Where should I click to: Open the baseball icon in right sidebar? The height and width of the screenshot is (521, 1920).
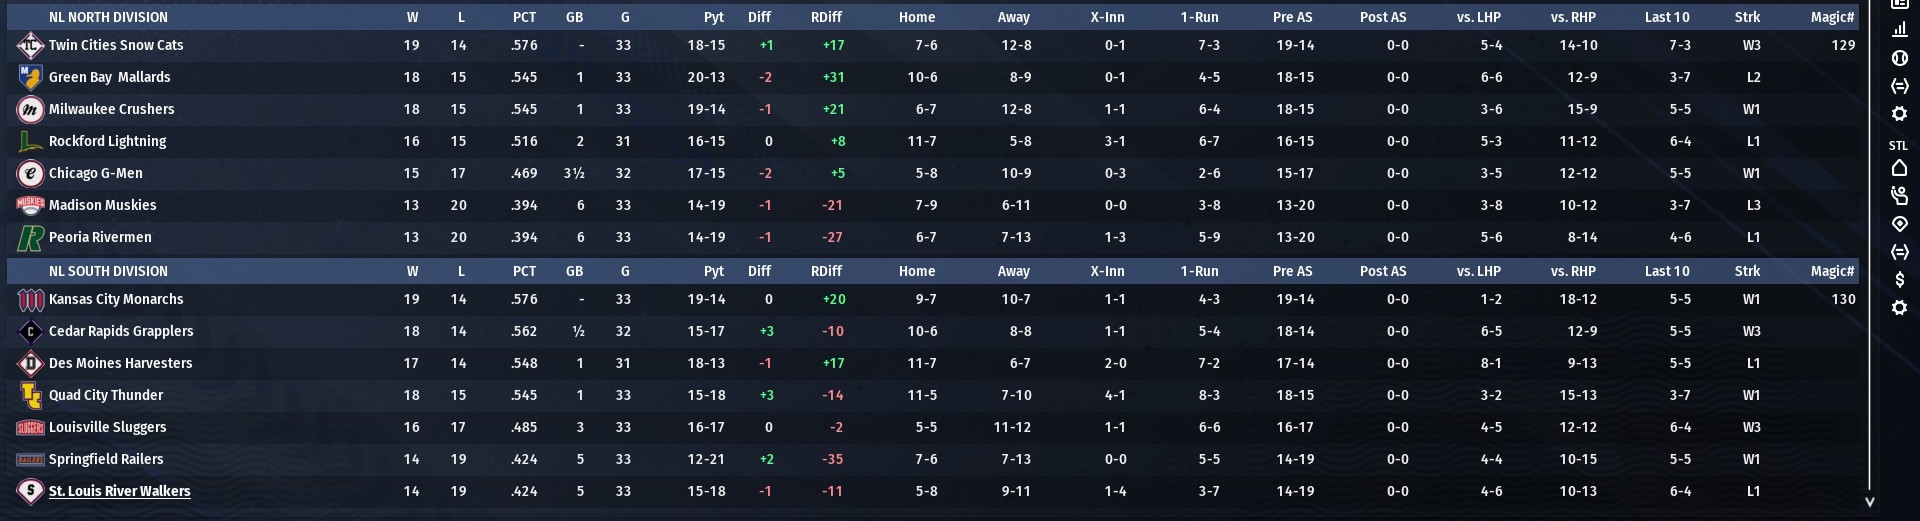[x=1899, y=58]
